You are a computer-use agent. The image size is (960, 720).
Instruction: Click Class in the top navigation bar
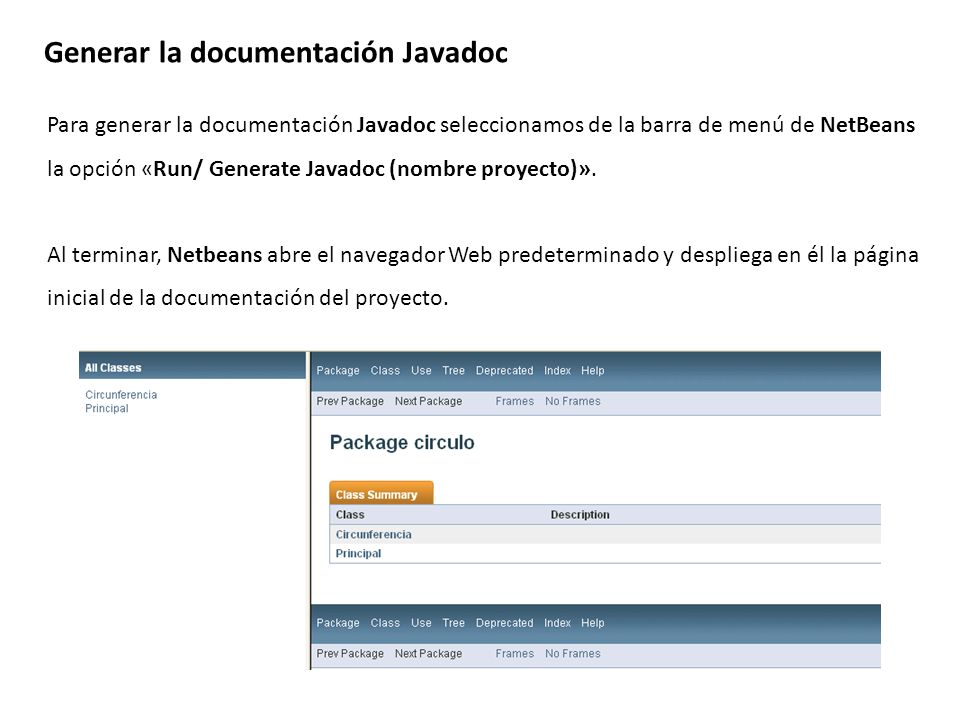coord(385,370)
